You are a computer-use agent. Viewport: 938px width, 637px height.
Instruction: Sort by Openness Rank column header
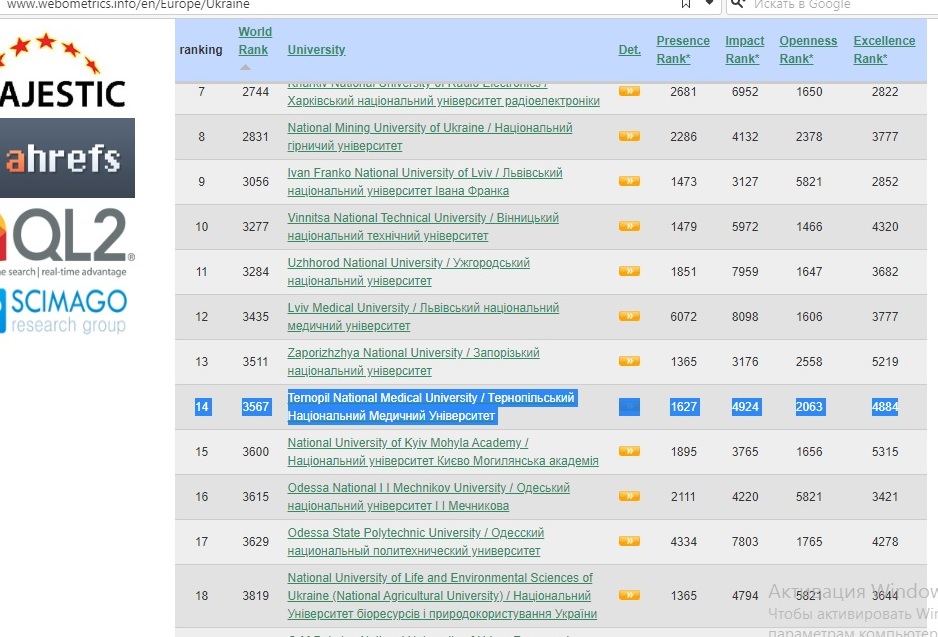(808, 49)
